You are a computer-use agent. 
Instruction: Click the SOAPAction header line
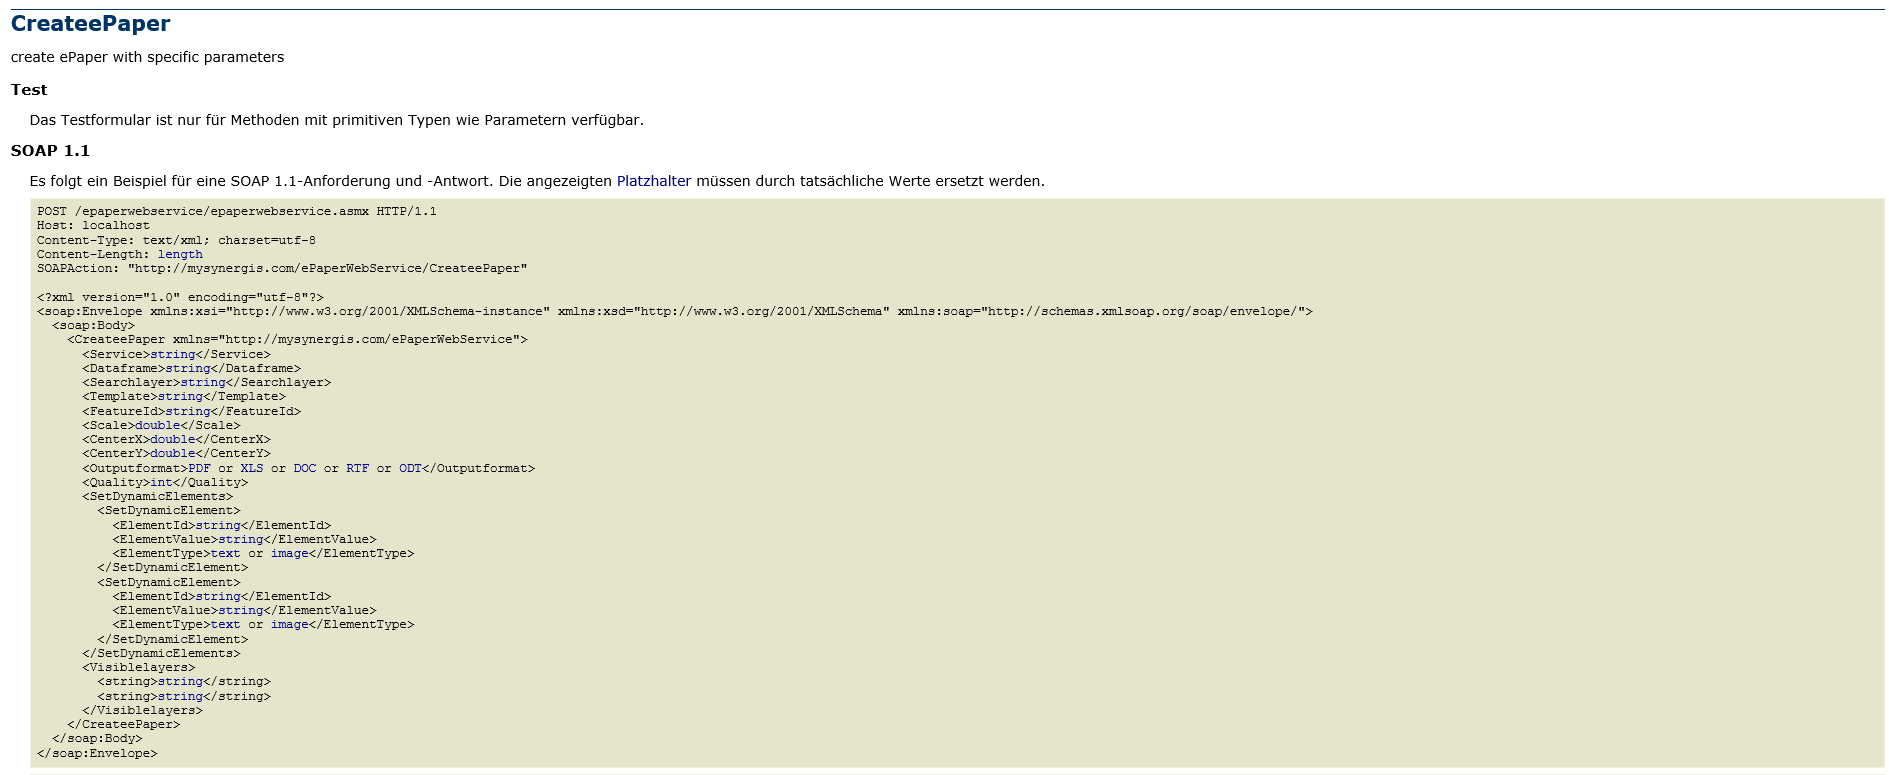point(282,268)
